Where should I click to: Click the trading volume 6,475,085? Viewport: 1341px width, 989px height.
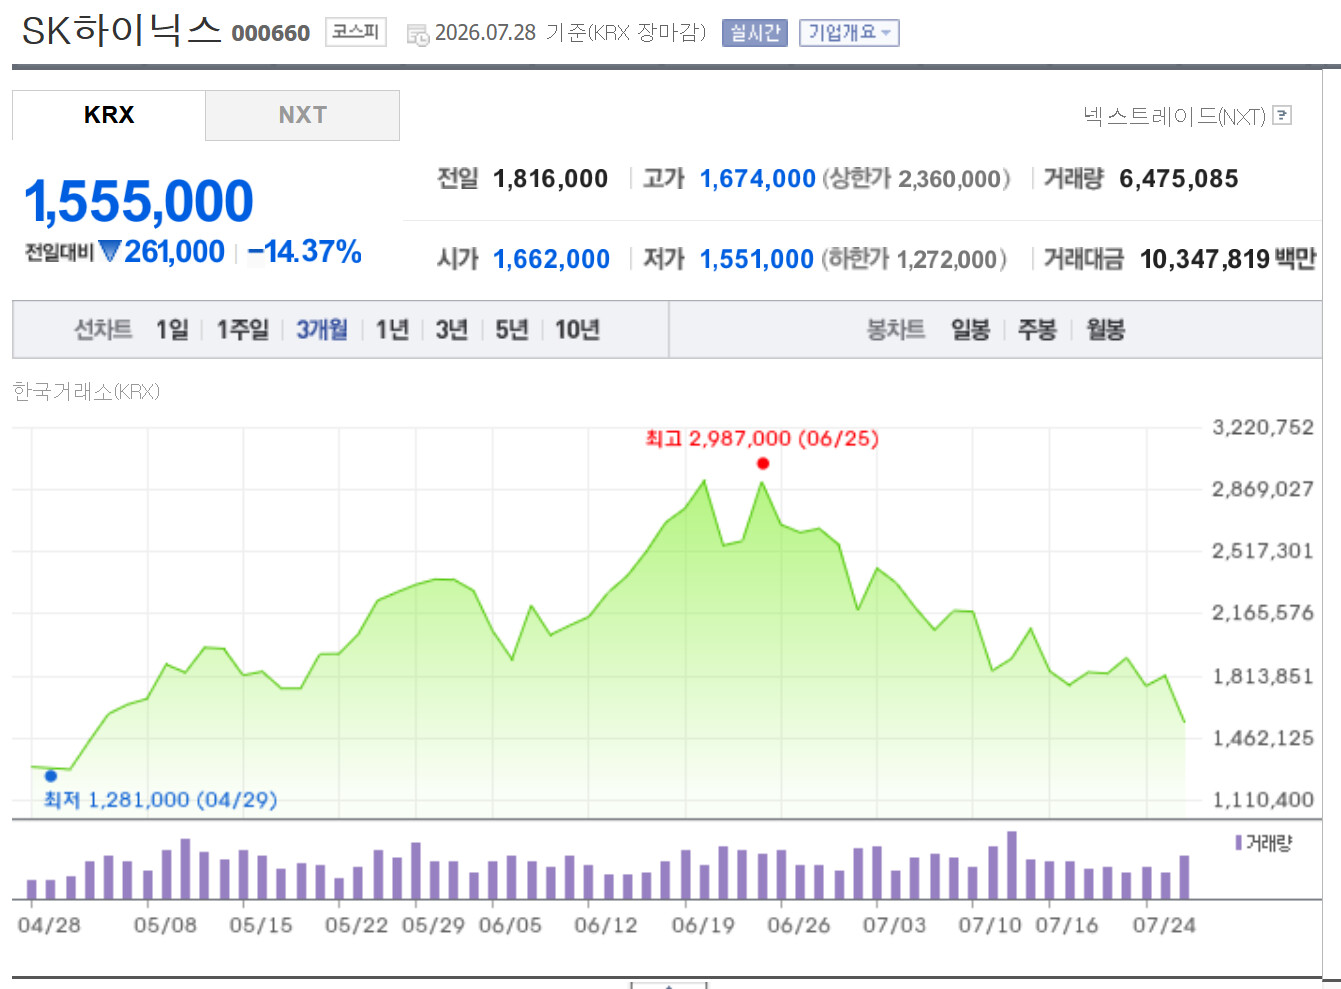pos(1179,179)
